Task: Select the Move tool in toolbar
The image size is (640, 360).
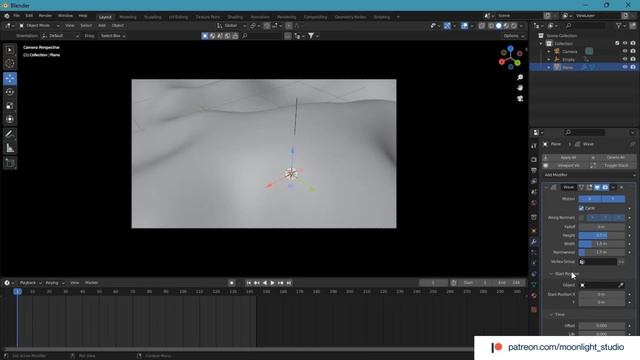Action: 10,78
